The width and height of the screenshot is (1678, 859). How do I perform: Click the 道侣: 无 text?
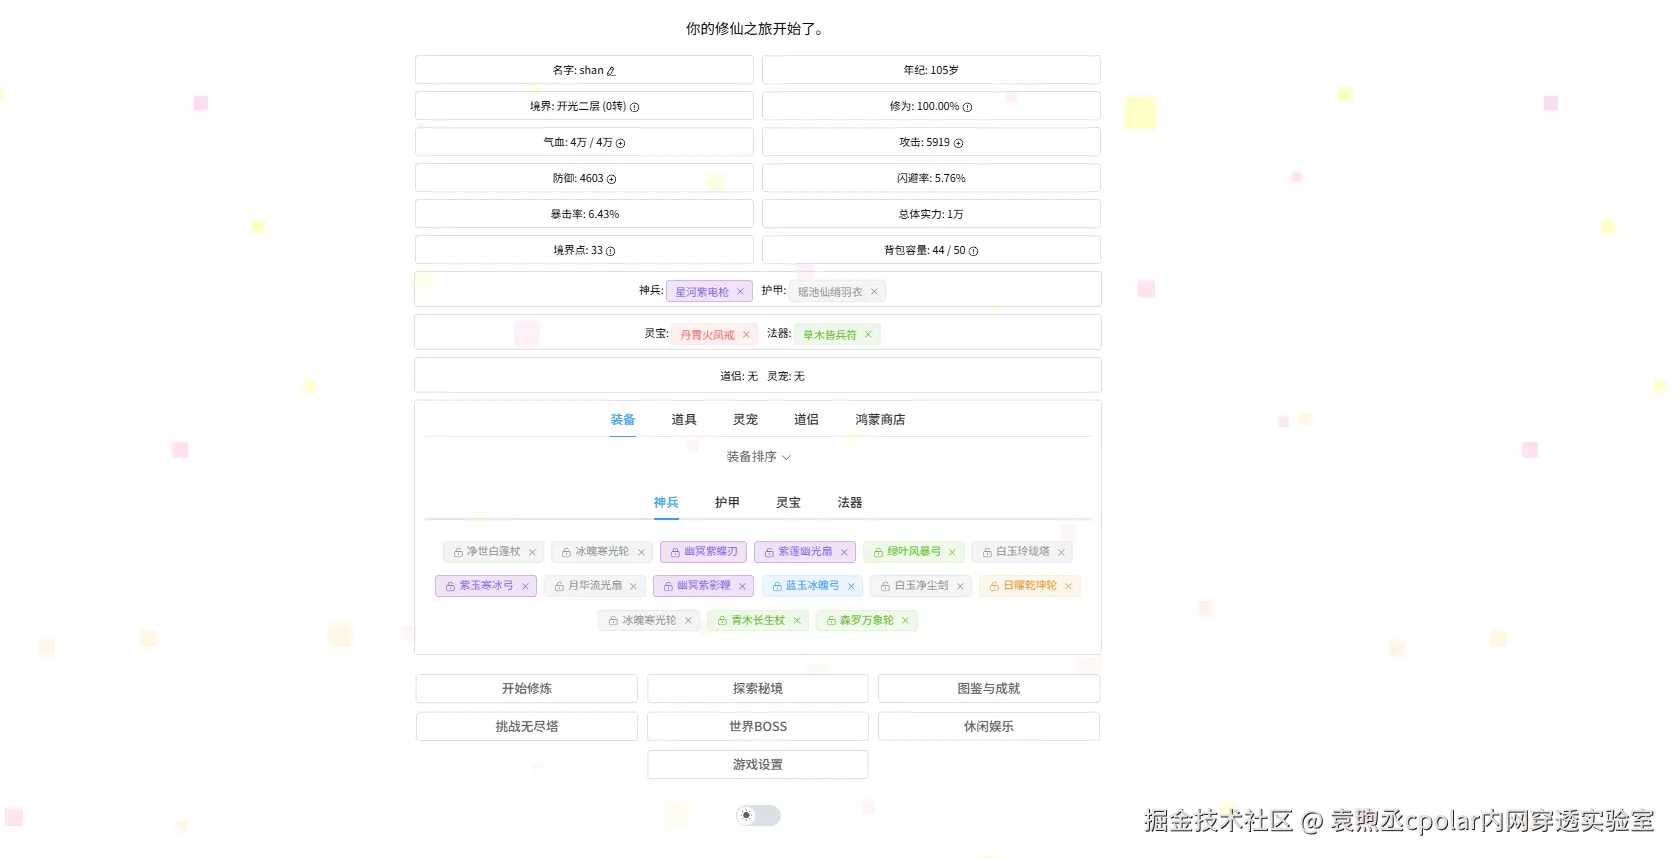click(x=739, y=377)
